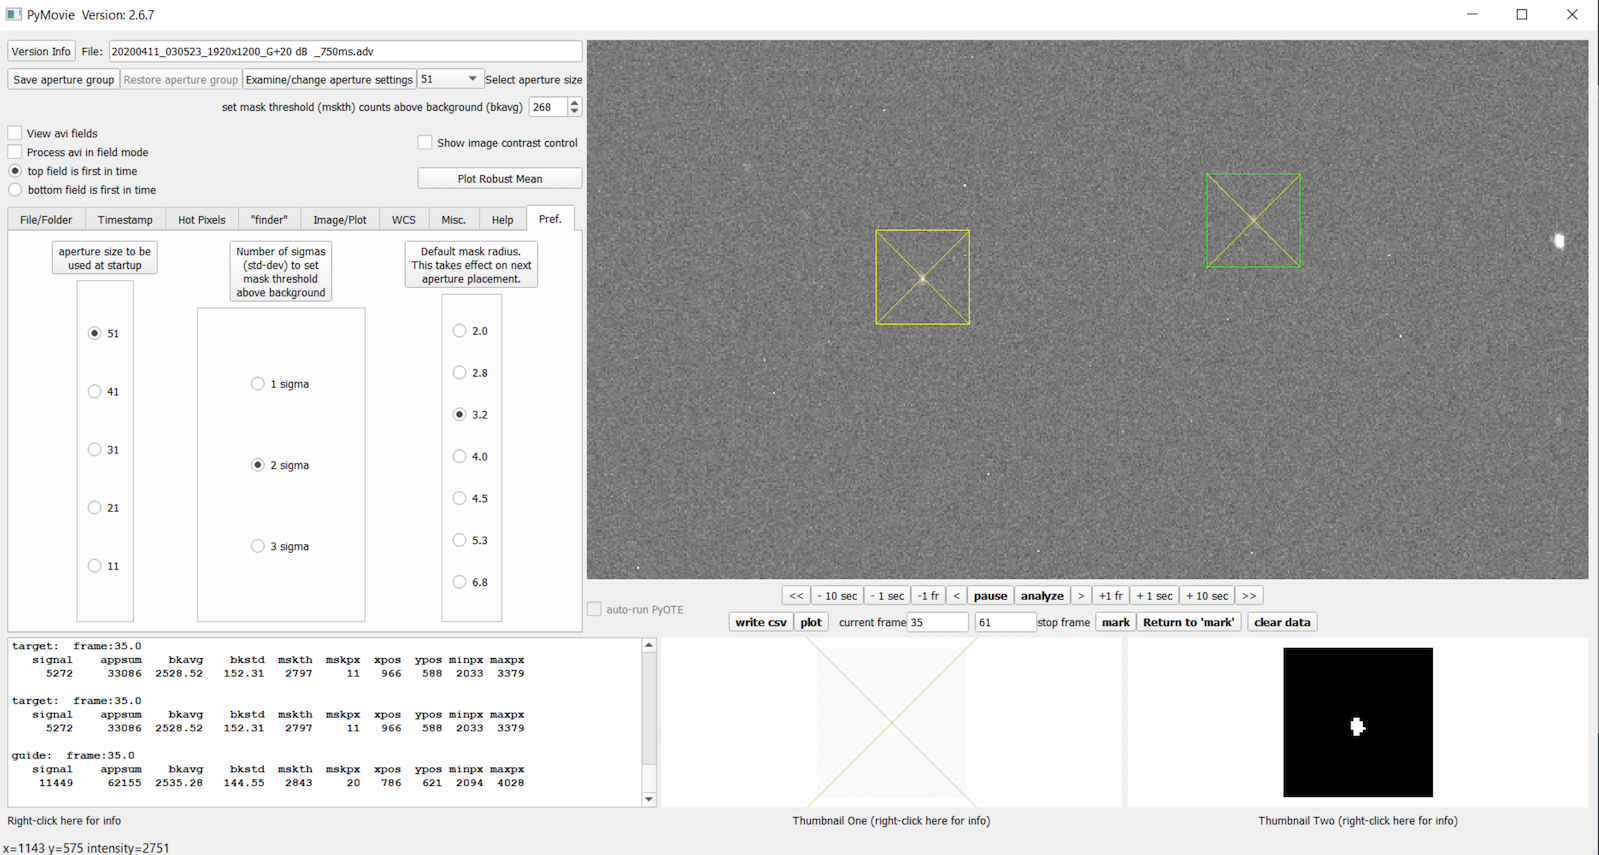This screenshot has width=1599, height=855.
Task: Set default mask radius to 5.3
Action: (x=460, y=540)
